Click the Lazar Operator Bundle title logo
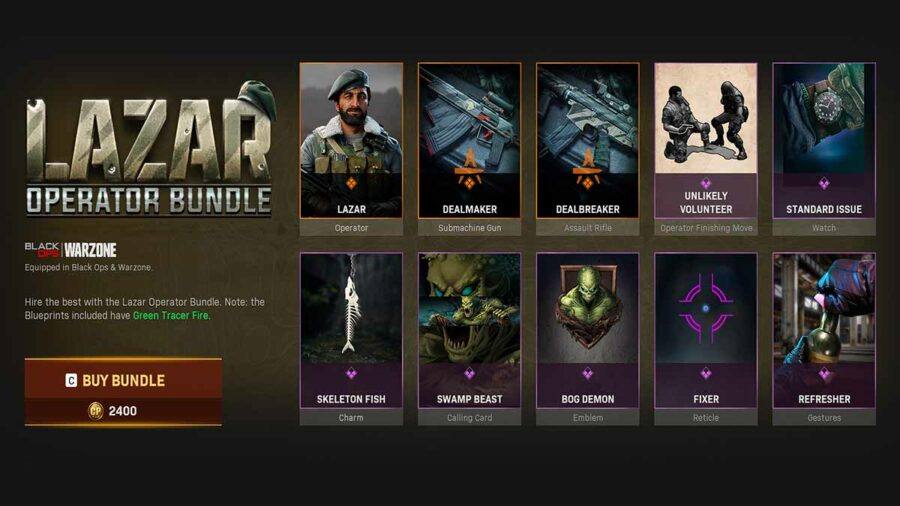 coord(149,149)
